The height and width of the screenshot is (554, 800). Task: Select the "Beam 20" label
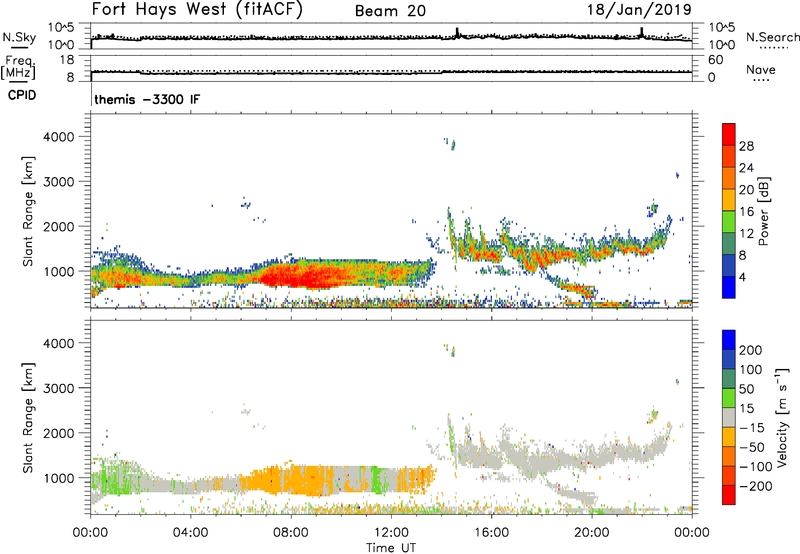390,11
